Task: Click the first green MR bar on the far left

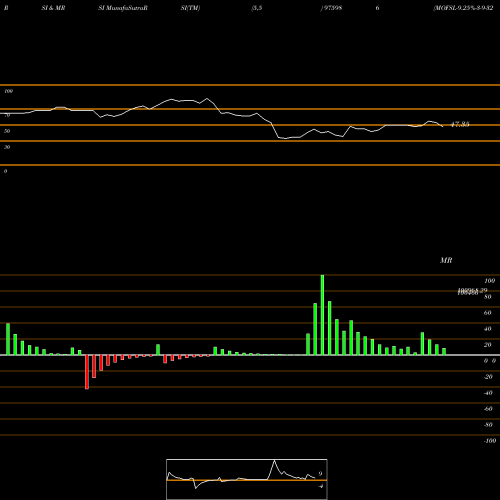Action: click(8, 339)
